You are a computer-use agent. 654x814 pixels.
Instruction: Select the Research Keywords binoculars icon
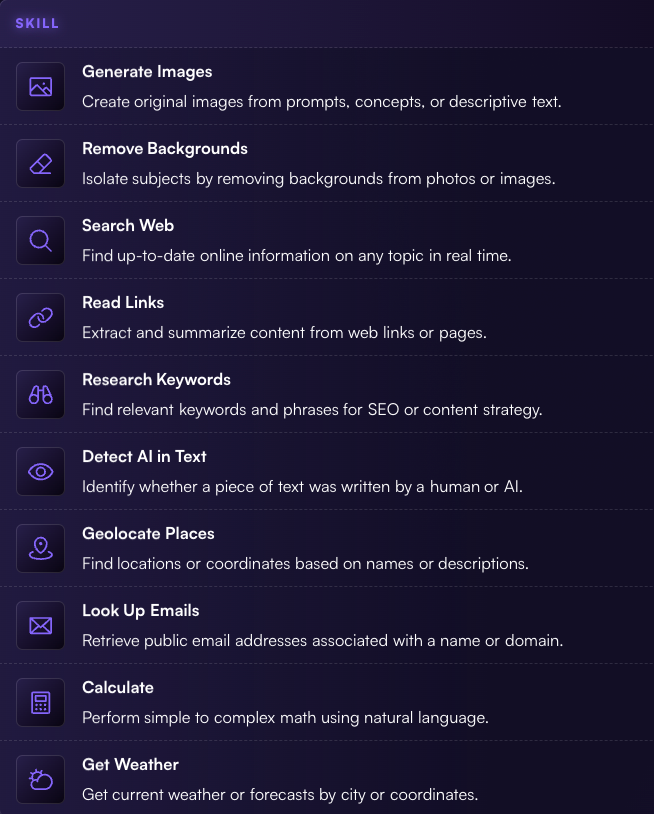pos(40,395)
